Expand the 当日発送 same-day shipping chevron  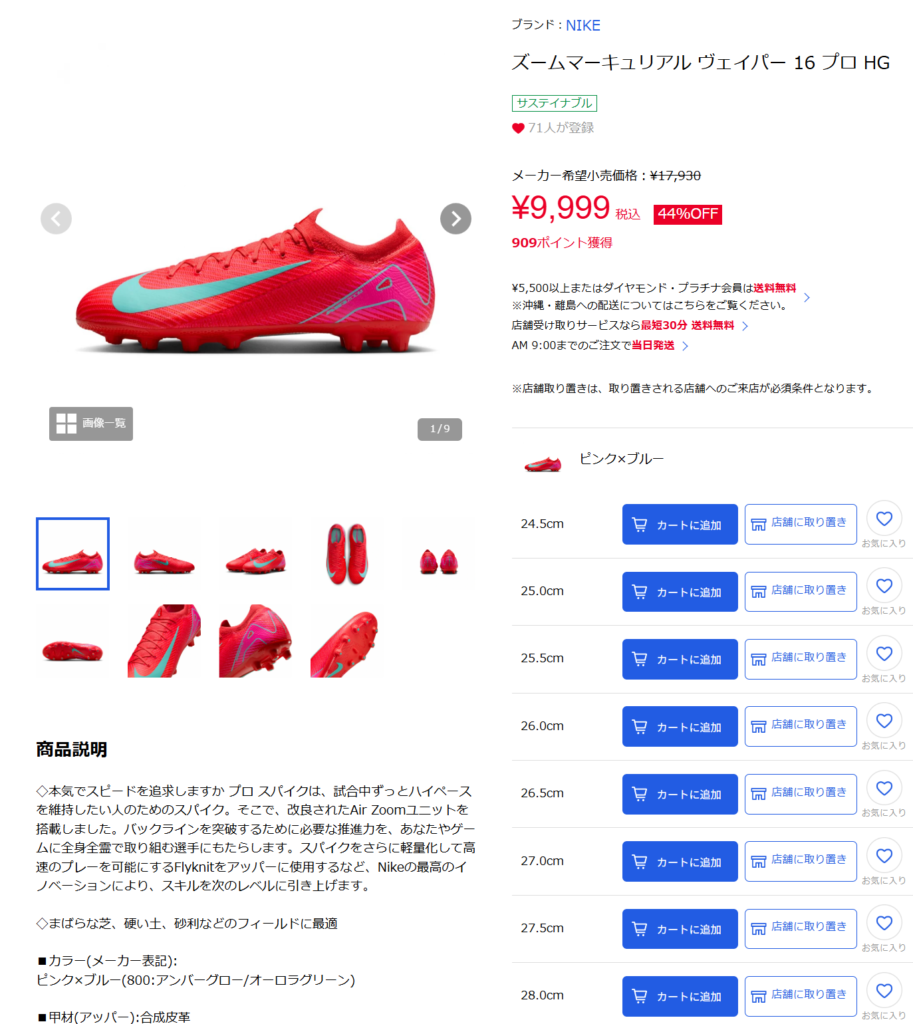click(685, 345)
